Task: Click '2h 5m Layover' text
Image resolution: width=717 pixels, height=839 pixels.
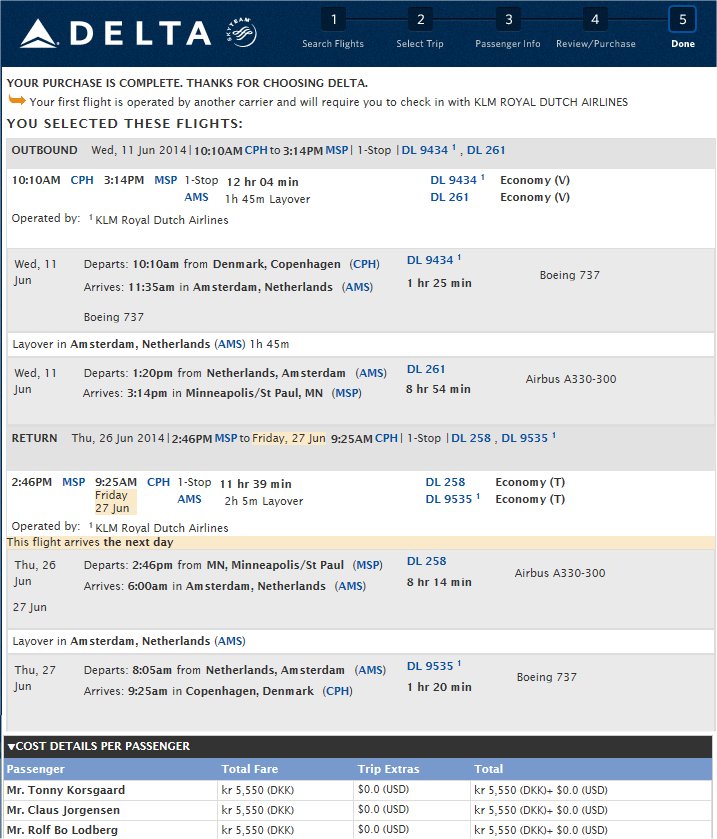Action: pos(264,501)
